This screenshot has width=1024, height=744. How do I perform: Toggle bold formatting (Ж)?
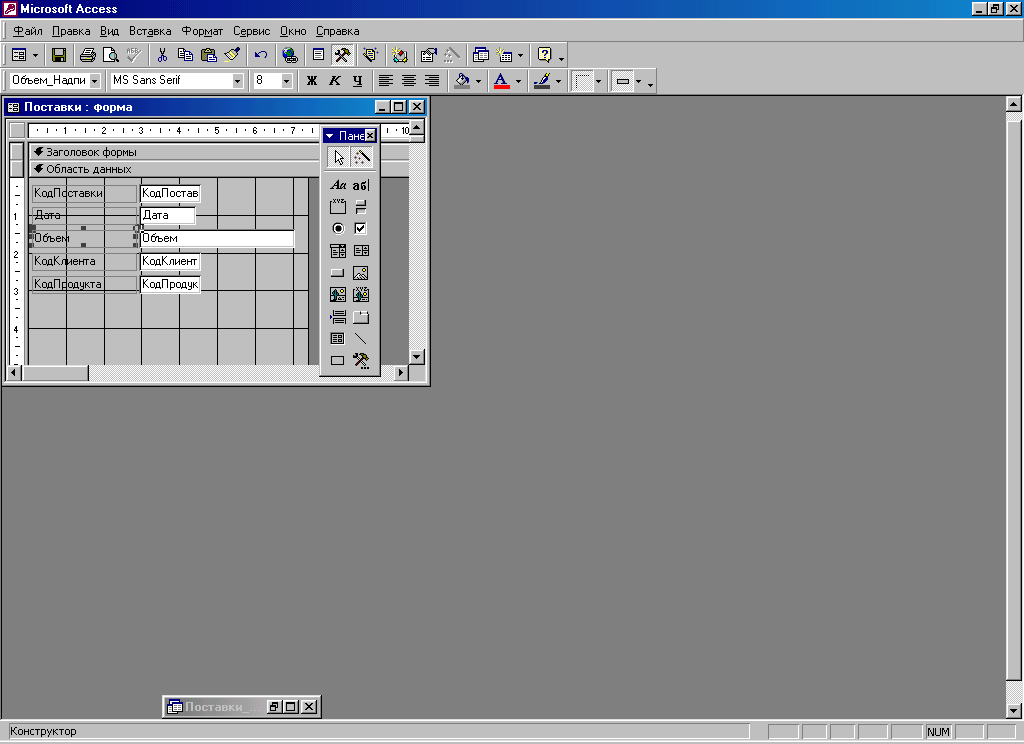point(311,81)
